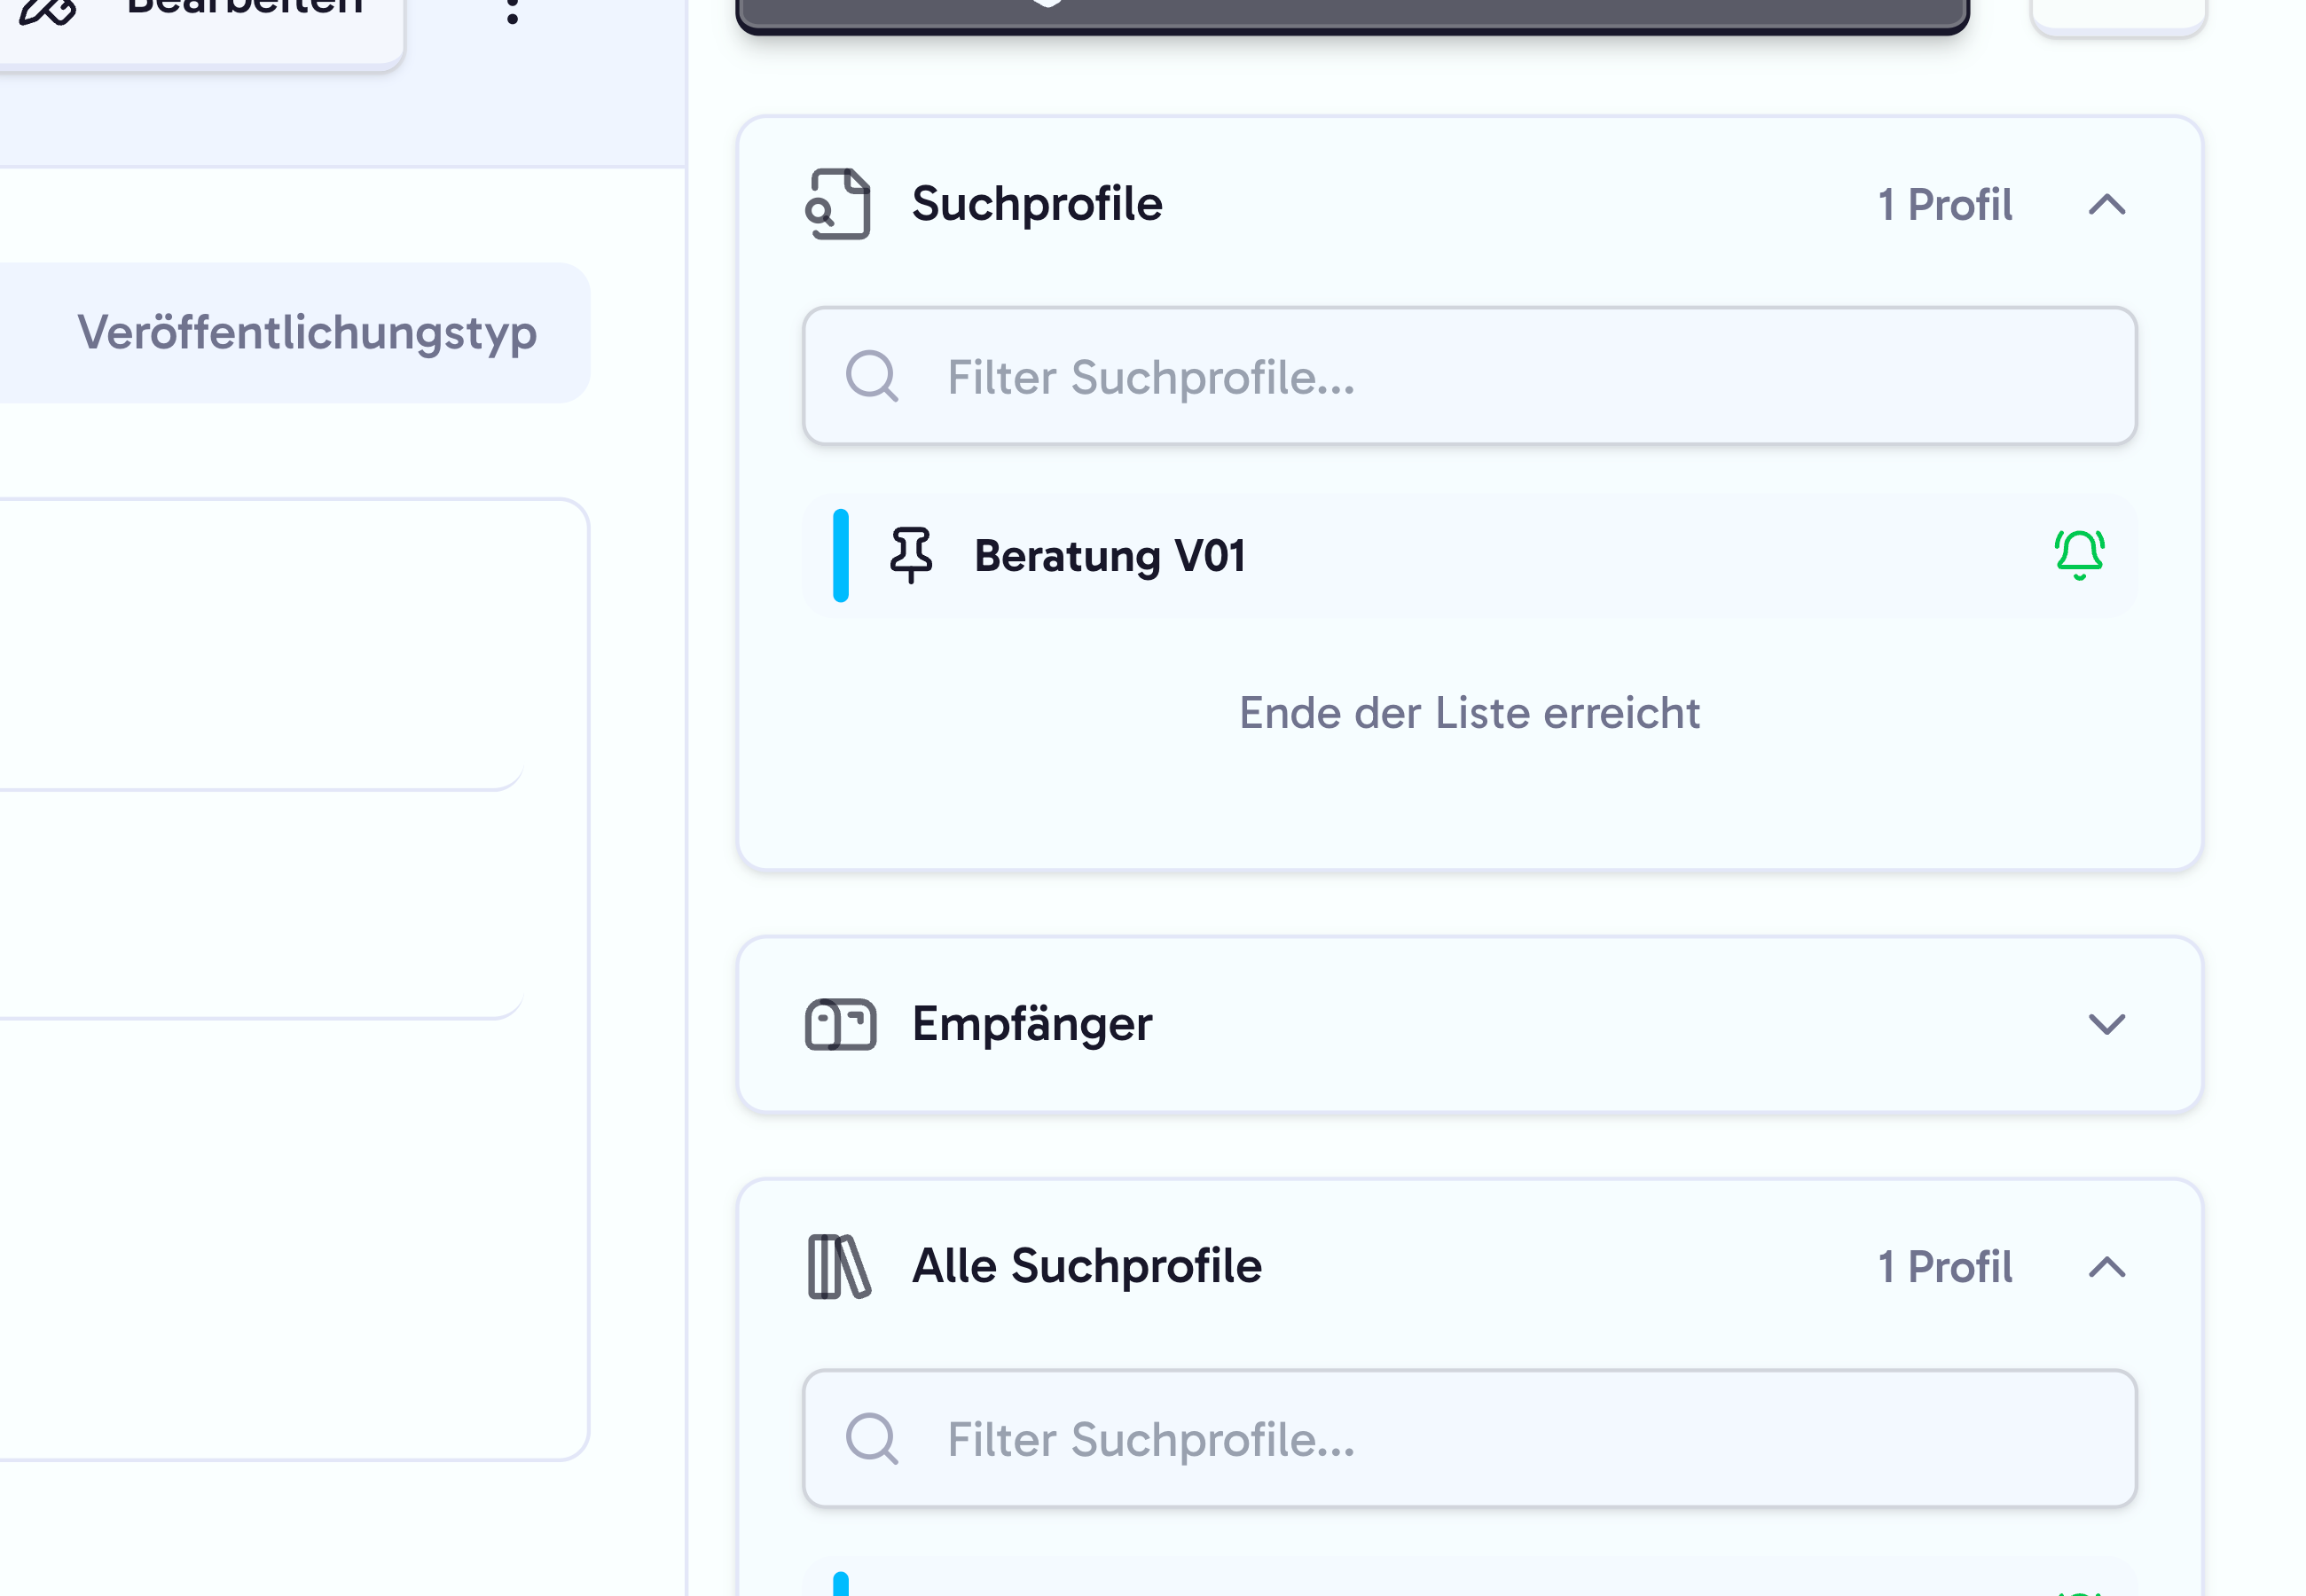Expand the Empfänger section chevron
This screenshot has height=1596, width=2306.
2106,1024
